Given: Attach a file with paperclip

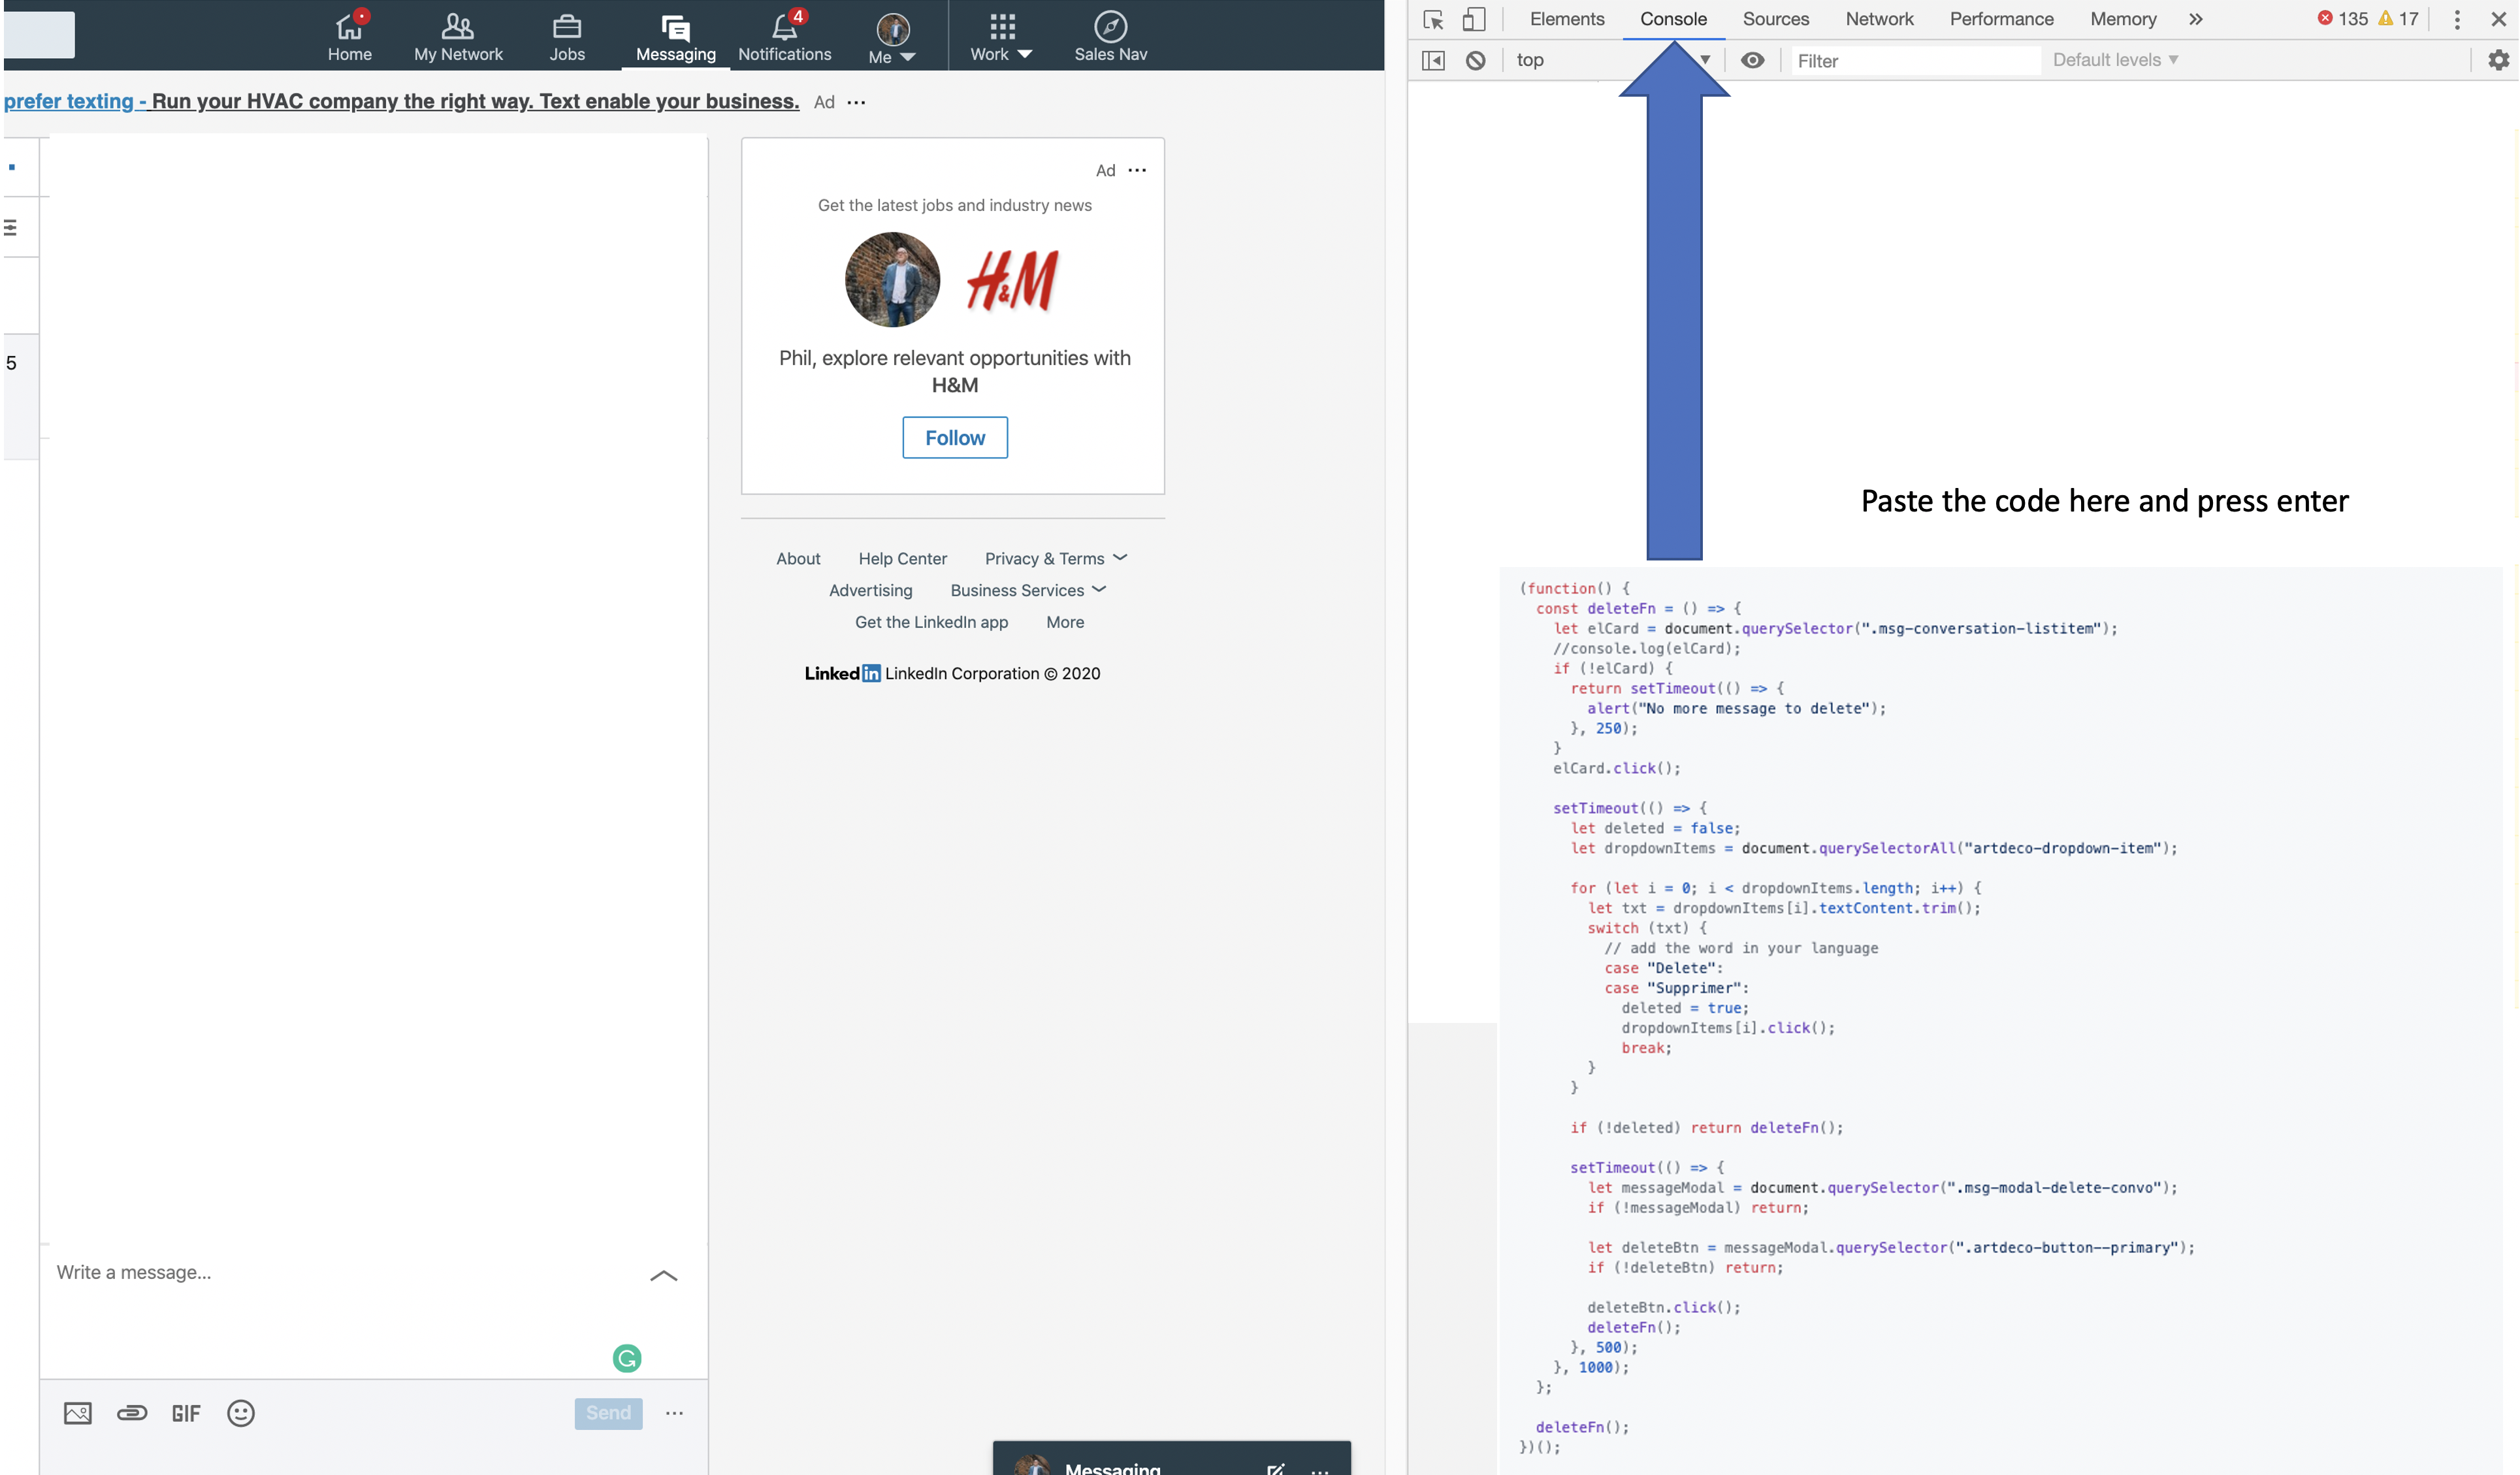Looking at the screenshot, I should coord(132,1413).
